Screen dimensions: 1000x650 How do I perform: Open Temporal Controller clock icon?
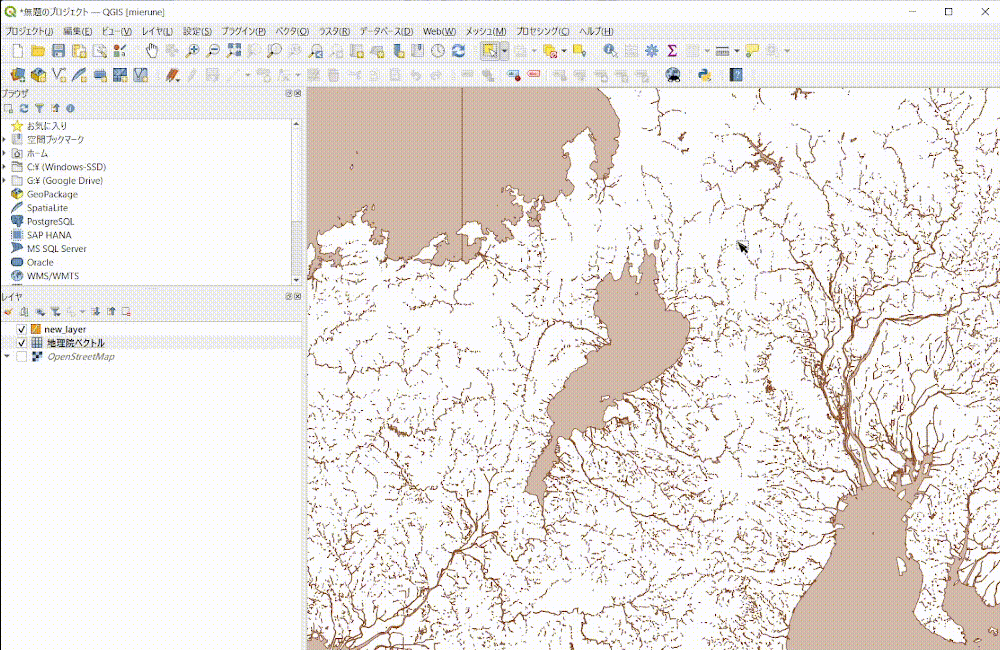[x=438, y=51]
